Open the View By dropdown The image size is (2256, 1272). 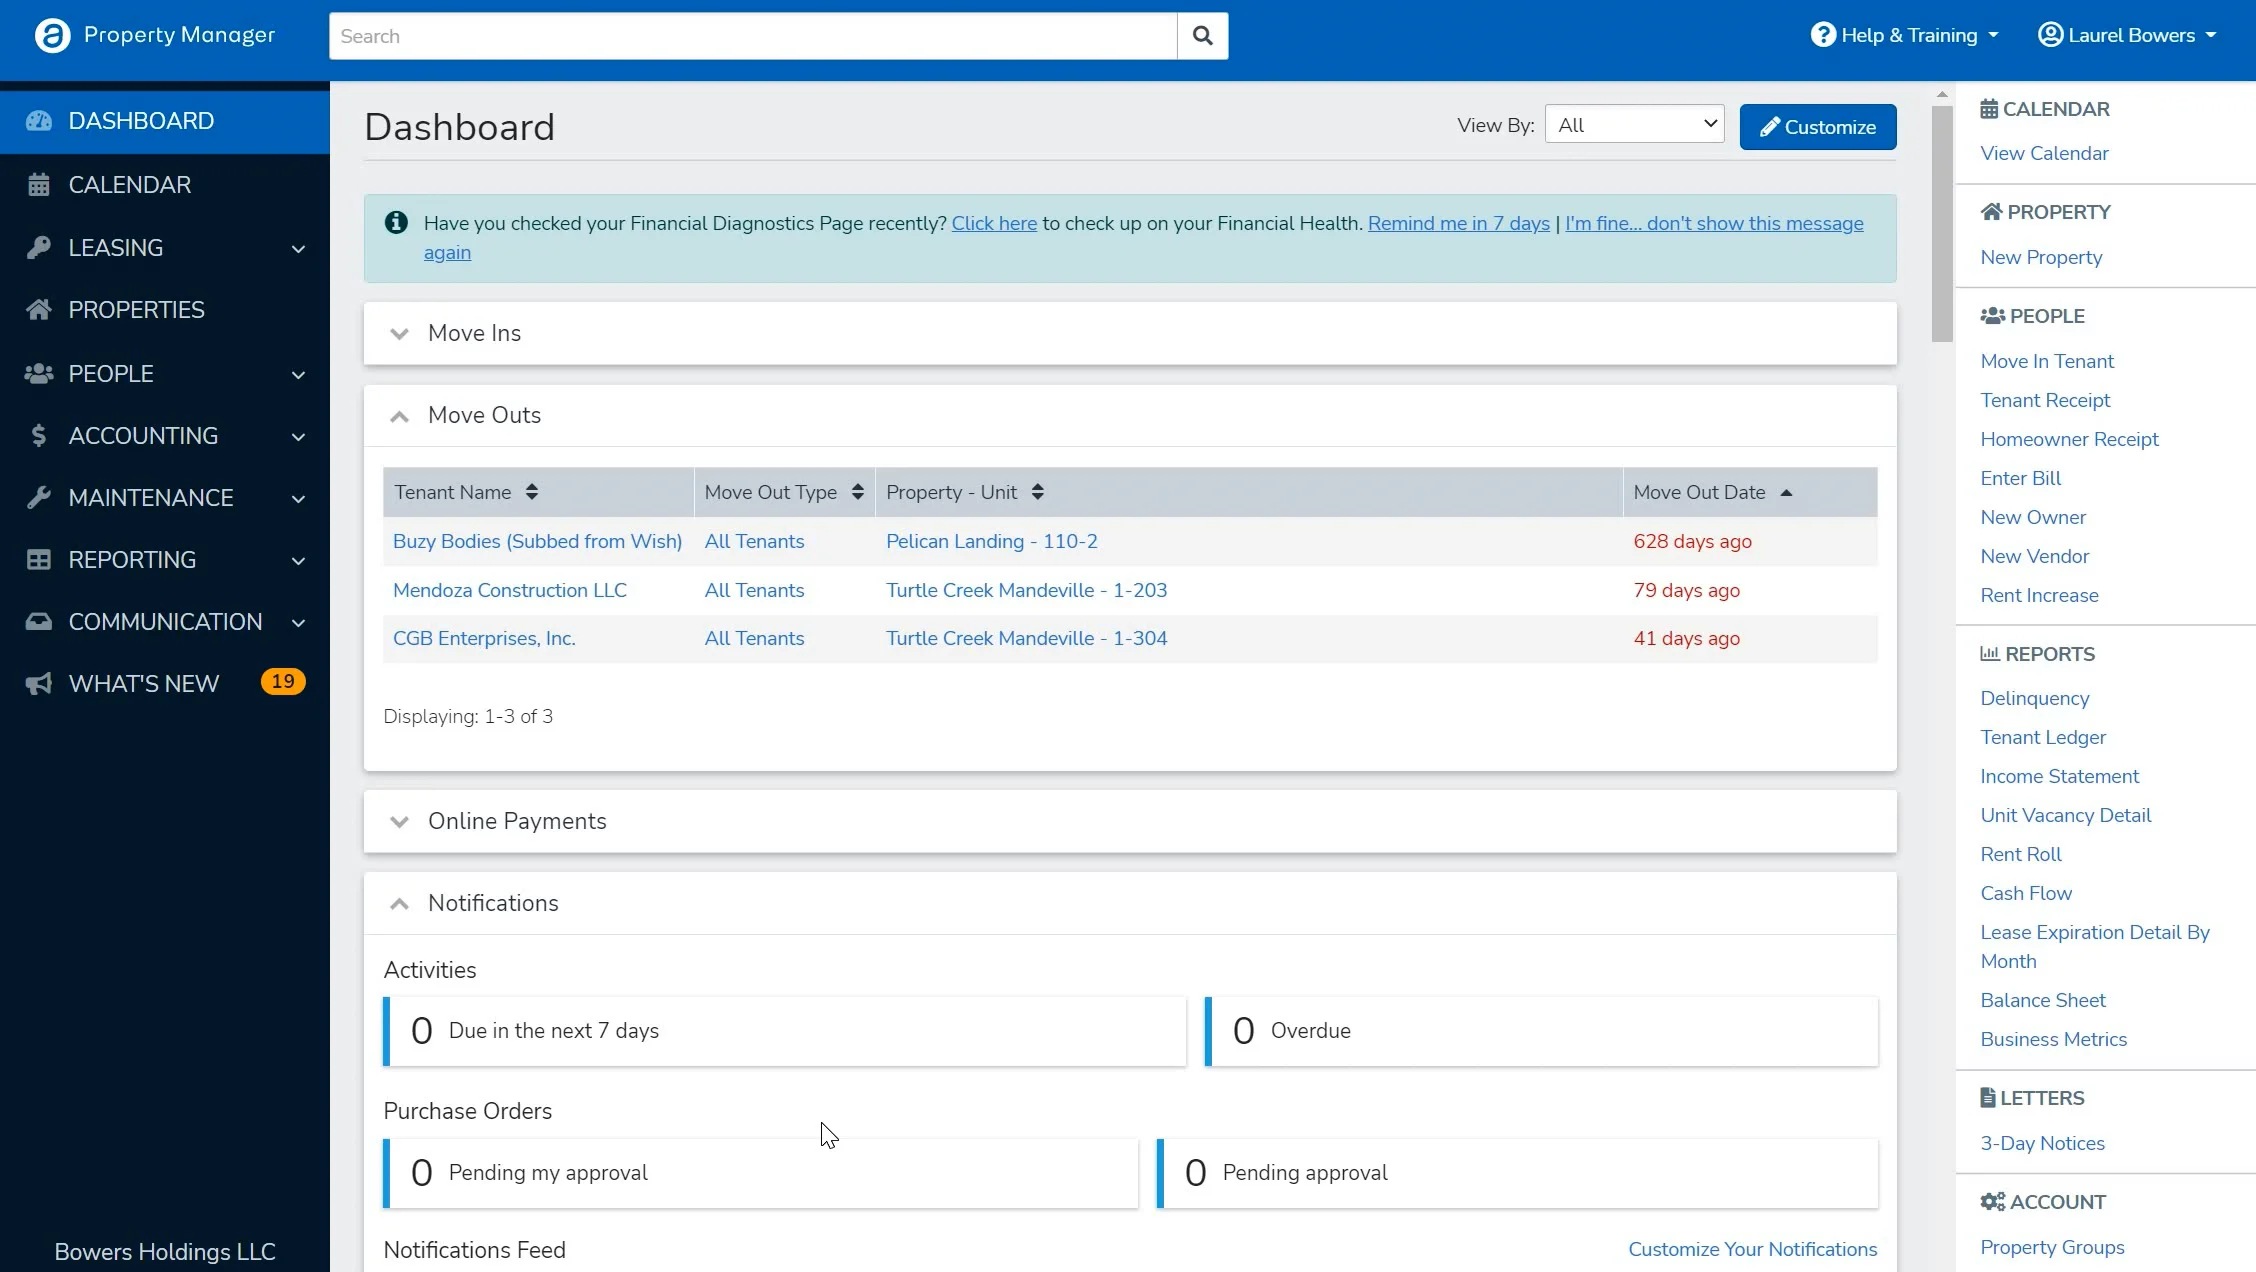(1634, 125)
